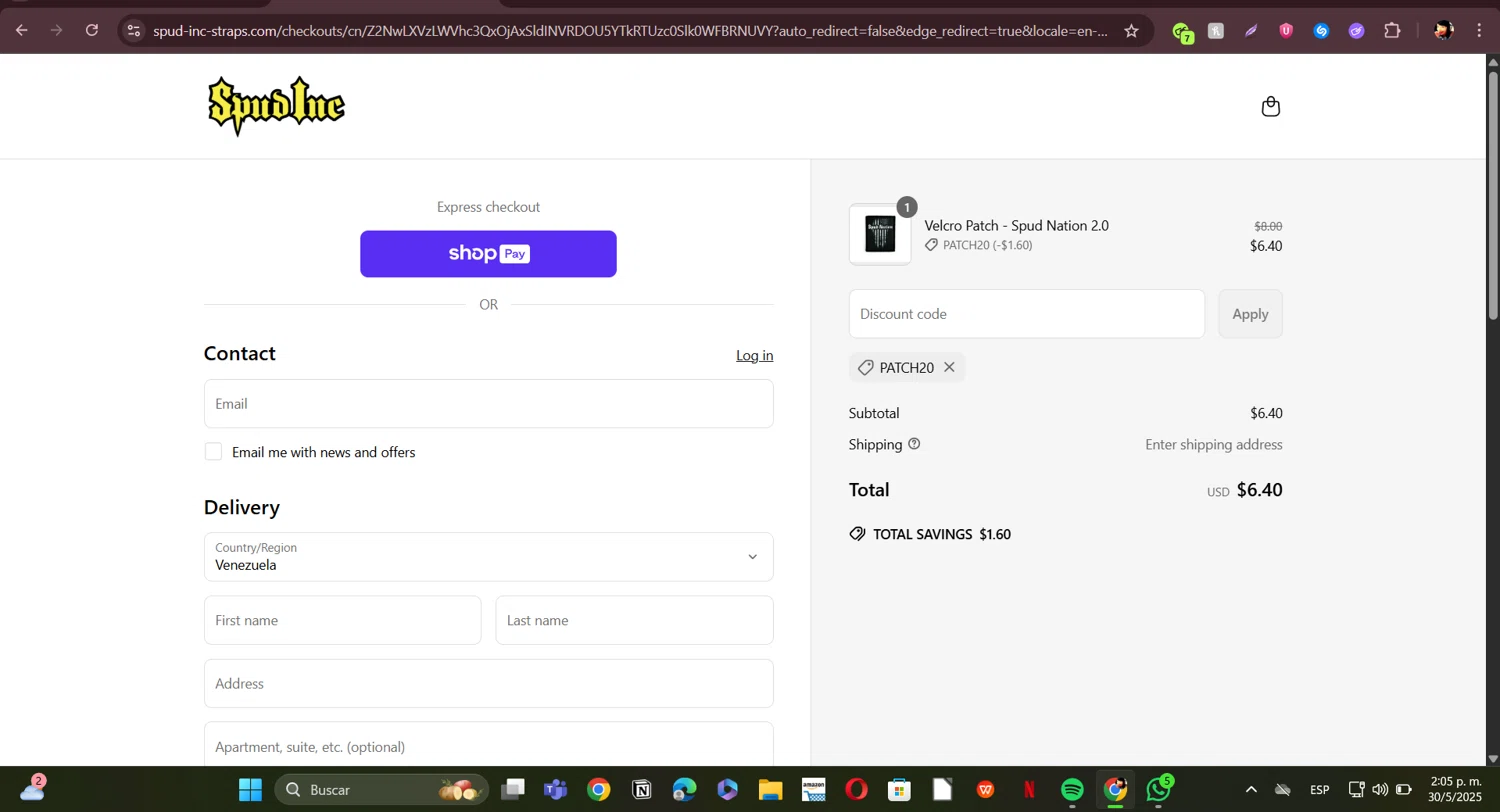Open the weather widget on taskbar
The image size is (1500, 812).
pos(32,789)
